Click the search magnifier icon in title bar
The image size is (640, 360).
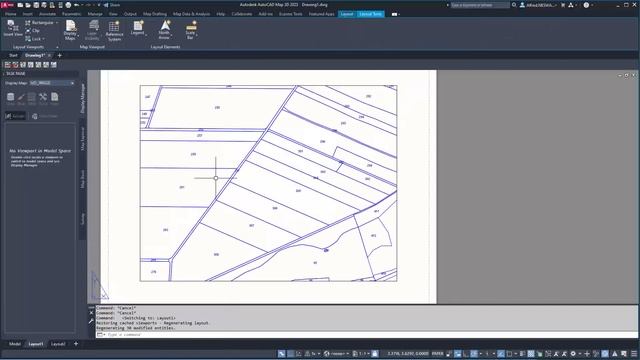514,5
